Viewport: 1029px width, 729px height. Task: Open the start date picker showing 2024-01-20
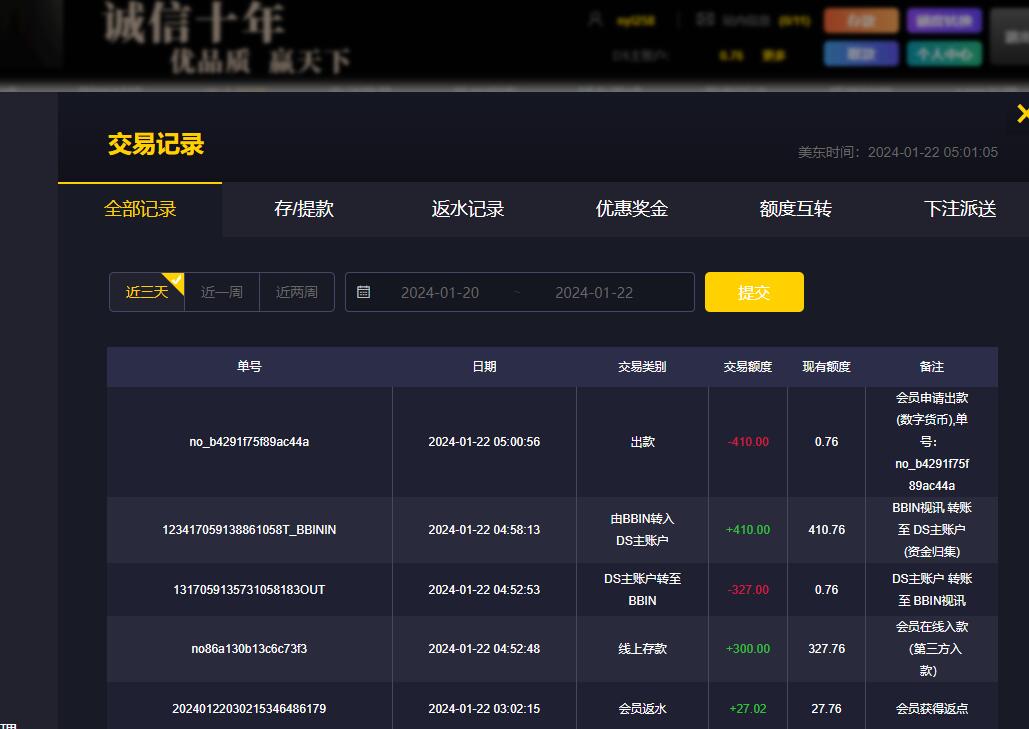440,292
